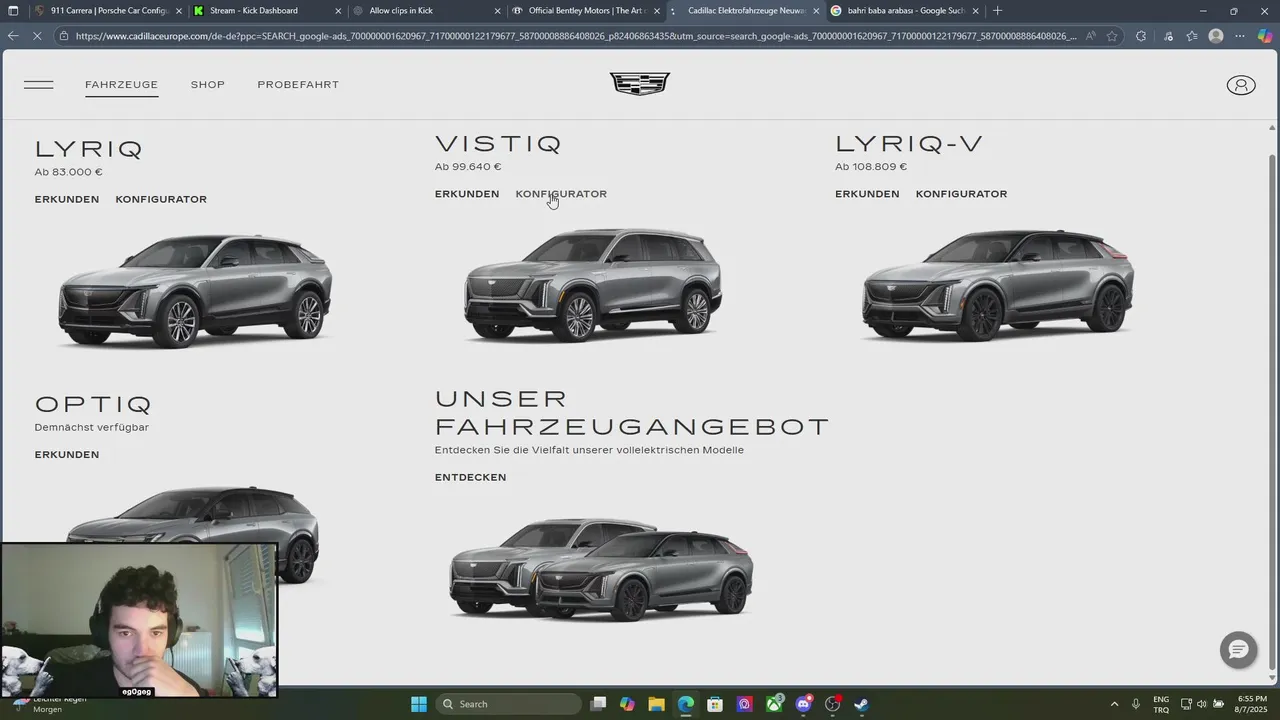Screen dimensions: 1280x720
Task: Open the tab actions menu icon
Action: tap(13, 11)
